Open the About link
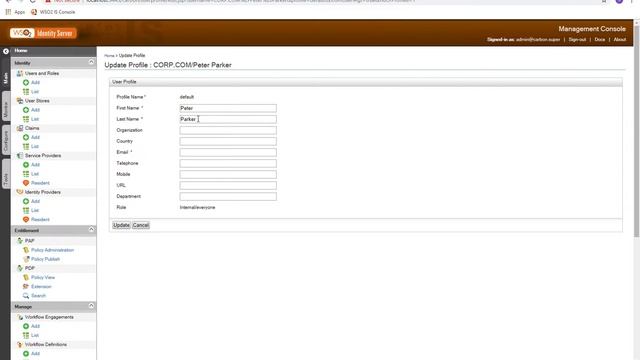 pyautogui.click(x=620, y=40)
